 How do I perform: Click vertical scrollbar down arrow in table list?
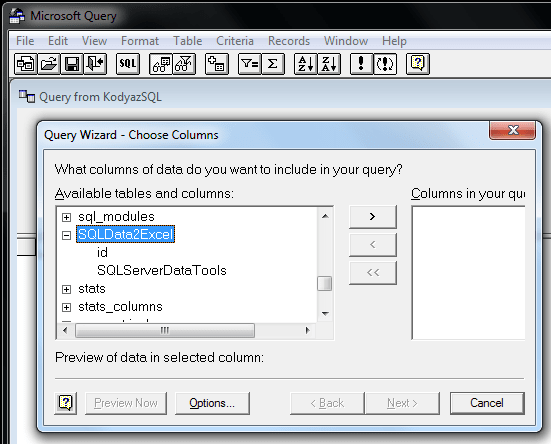pos(325,313)
